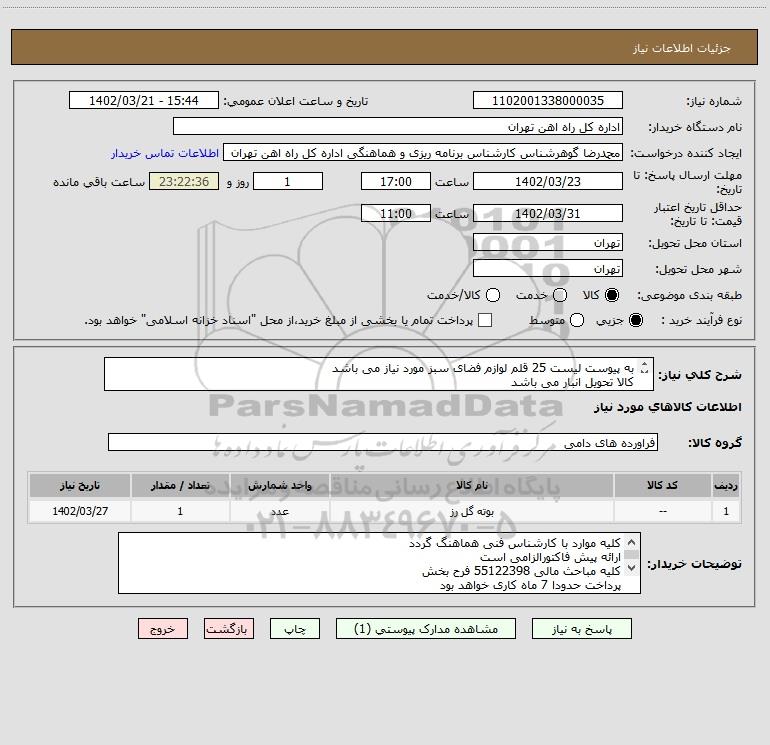Click the 'واحد شمارش' column header
Screen dimensions: 770x745
pyautogui.click(x=280, y=485)
